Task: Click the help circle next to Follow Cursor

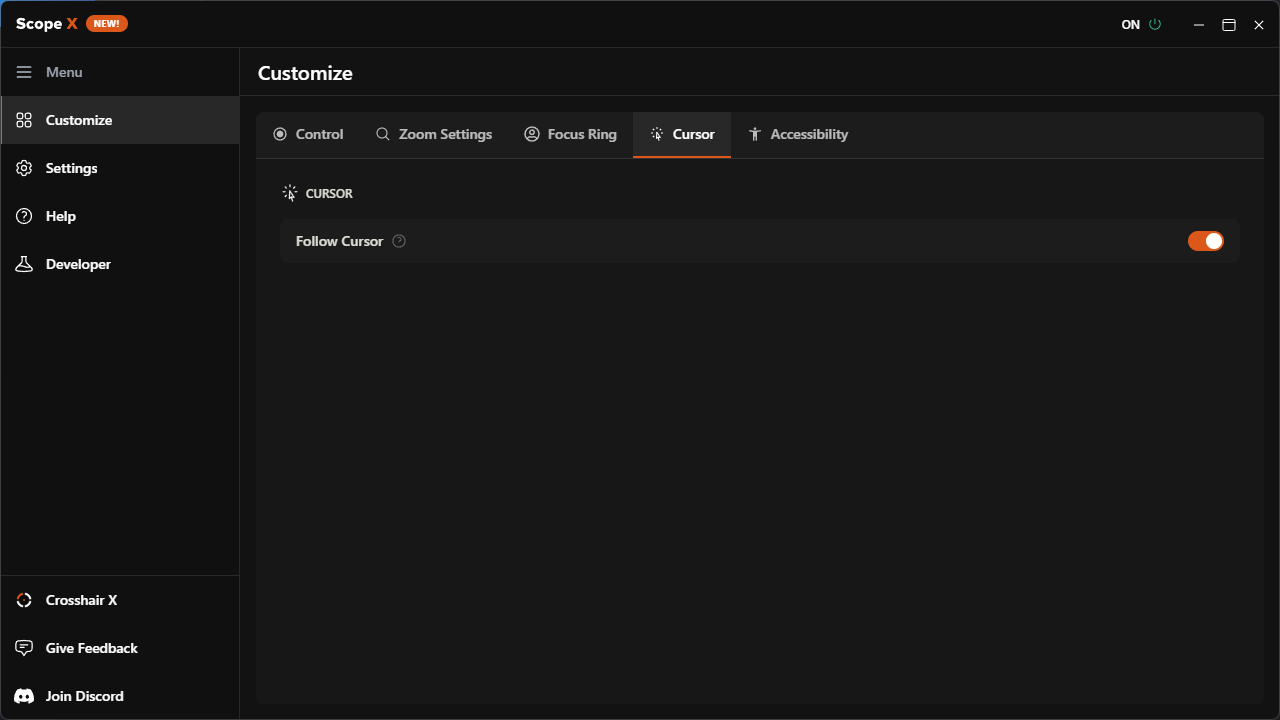Action: (398, 240)
